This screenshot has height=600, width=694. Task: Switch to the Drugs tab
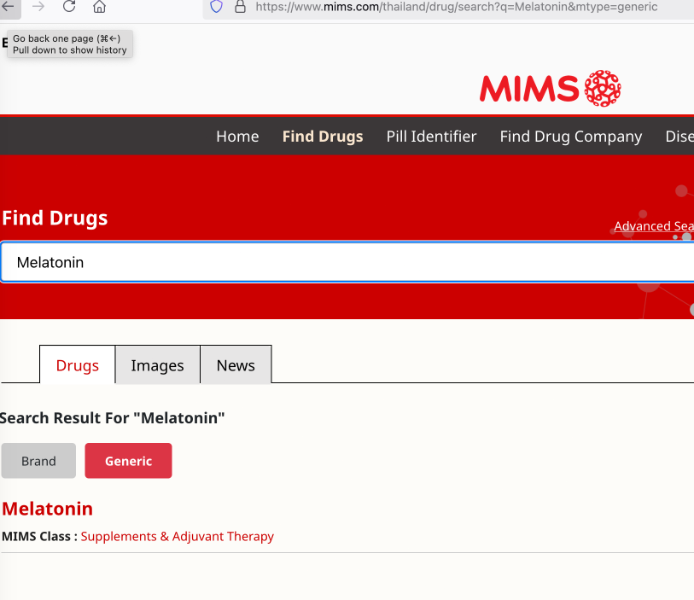tap(77, 365)
